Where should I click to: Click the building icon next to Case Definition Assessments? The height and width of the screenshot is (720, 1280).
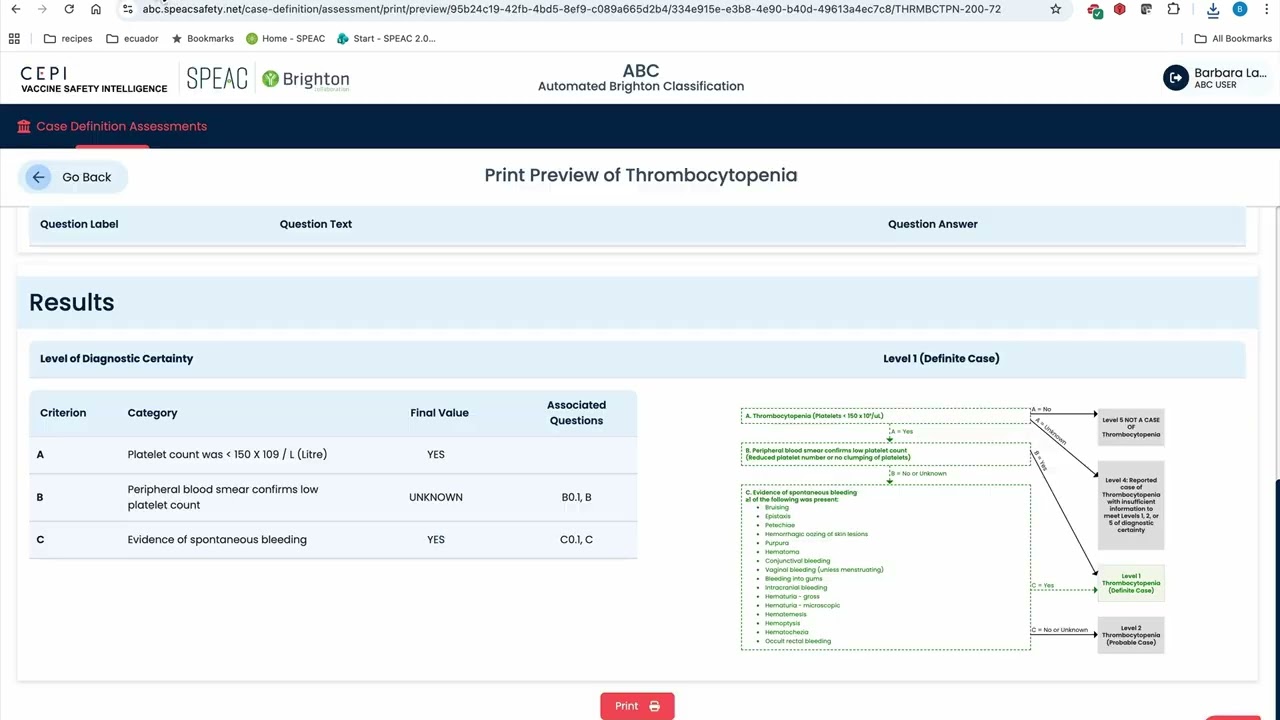point(24,126)
